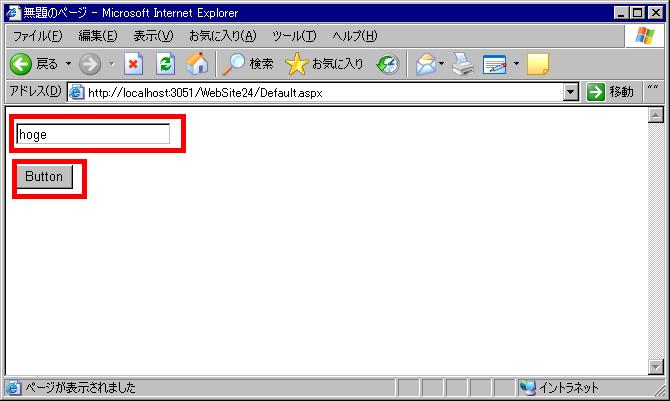This screenshot has width=670, height=401.
Task: Click the IE icon in the title bar
Action: [13, 13]
